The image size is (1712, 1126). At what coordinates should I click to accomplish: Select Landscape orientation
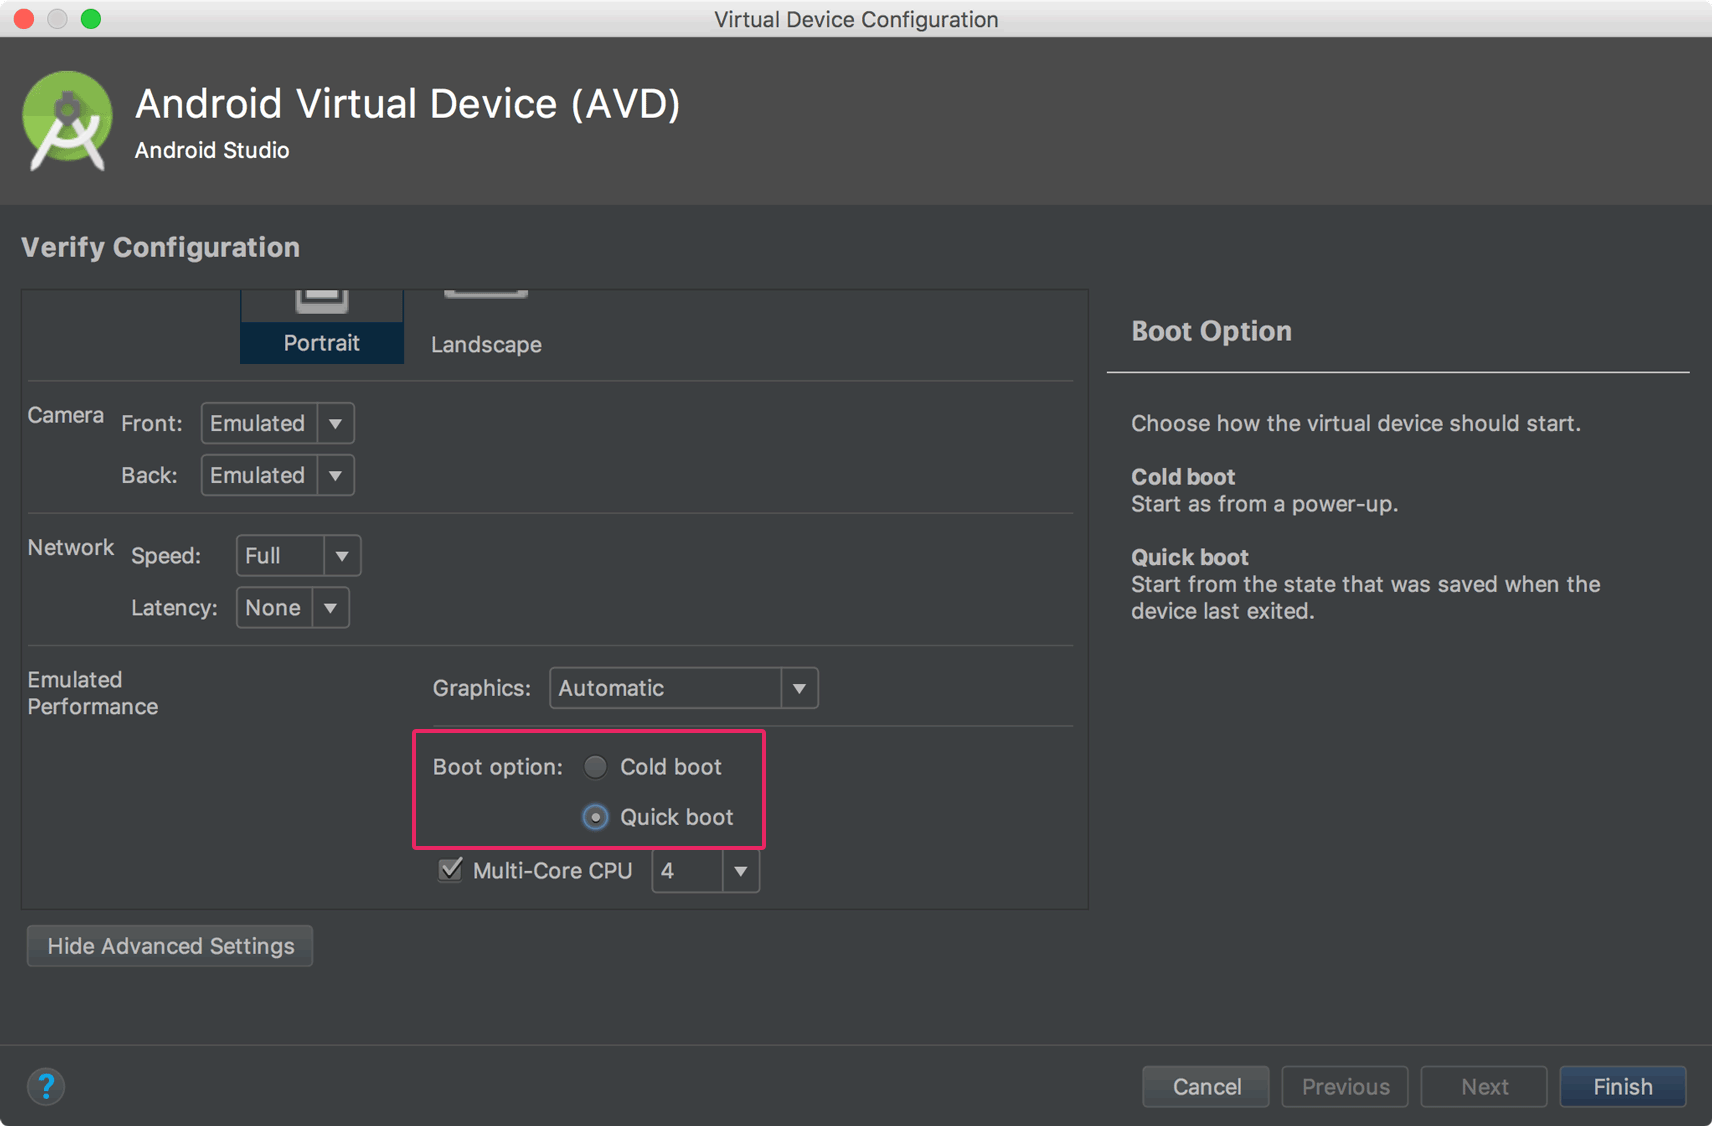tap(486, 328)
